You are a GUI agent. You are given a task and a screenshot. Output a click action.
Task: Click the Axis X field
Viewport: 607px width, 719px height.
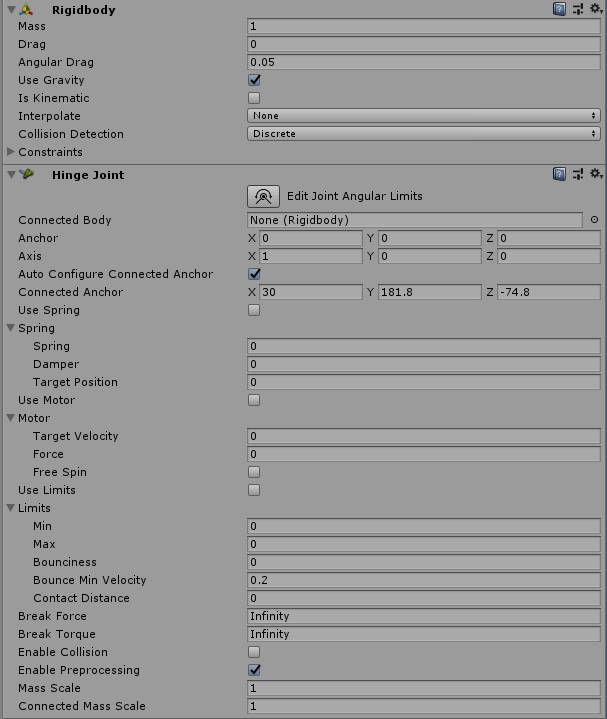(311, 256)
